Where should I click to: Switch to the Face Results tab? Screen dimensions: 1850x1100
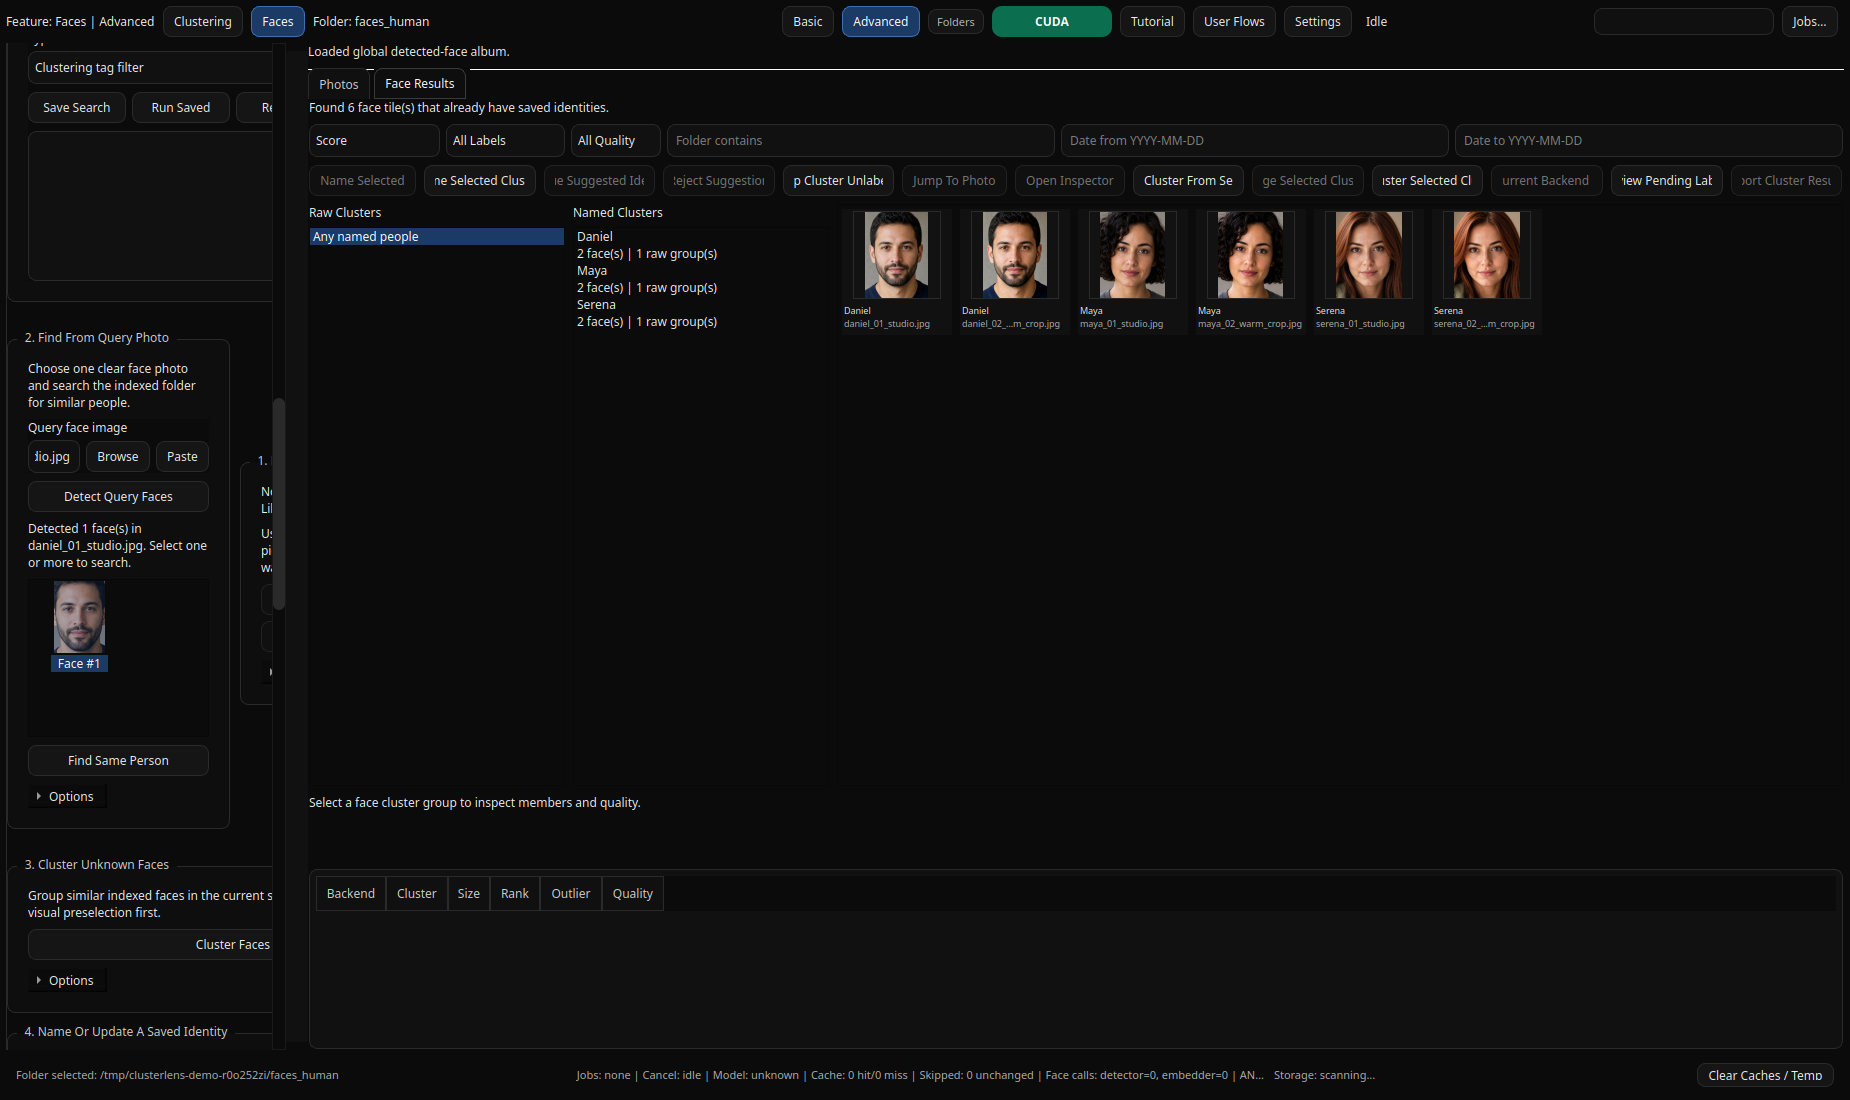(x=420, y=84)
